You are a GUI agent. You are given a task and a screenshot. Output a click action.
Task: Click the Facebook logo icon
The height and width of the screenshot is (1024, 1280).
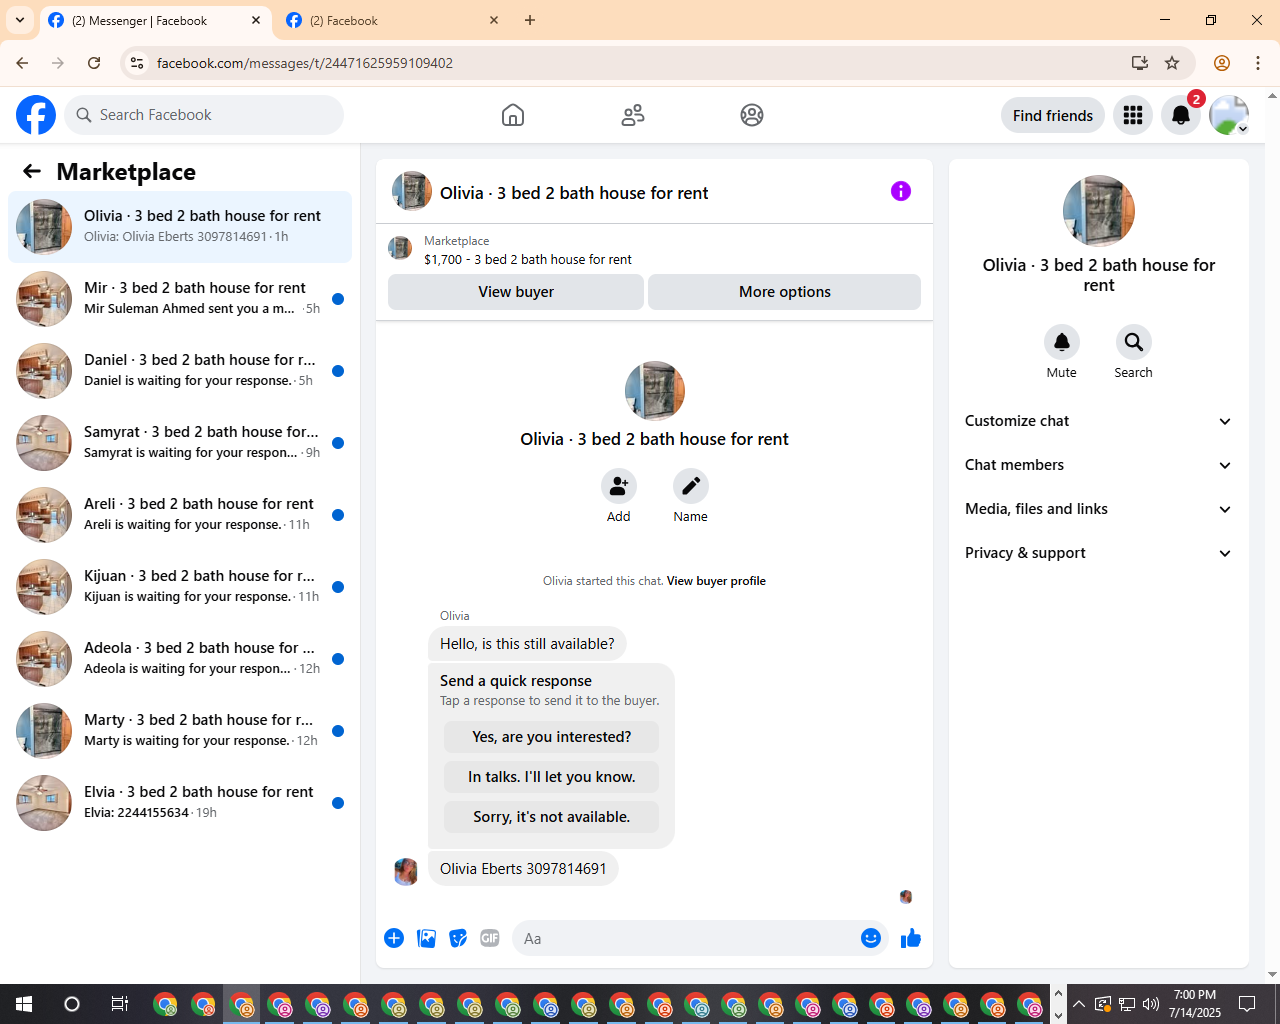coord(36,115)
